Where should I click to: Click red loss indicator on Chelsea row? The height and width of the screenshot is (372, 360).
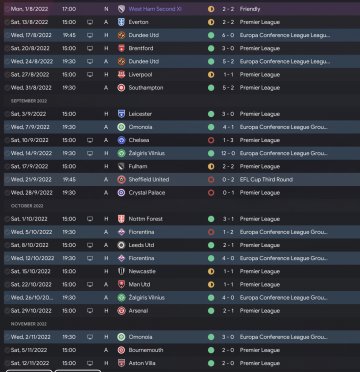pos(211,140)
